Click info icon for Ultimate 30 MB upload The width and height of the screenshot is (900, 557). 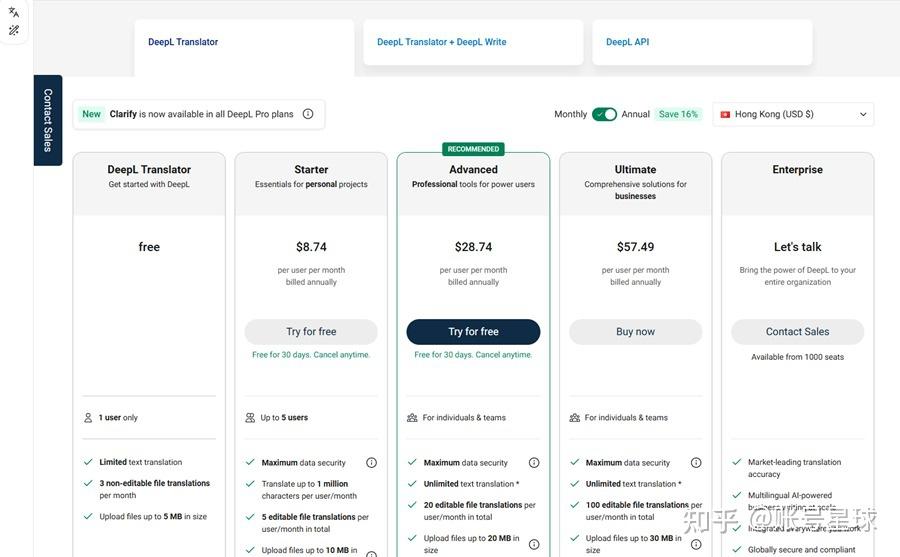(x=696, y=544)
